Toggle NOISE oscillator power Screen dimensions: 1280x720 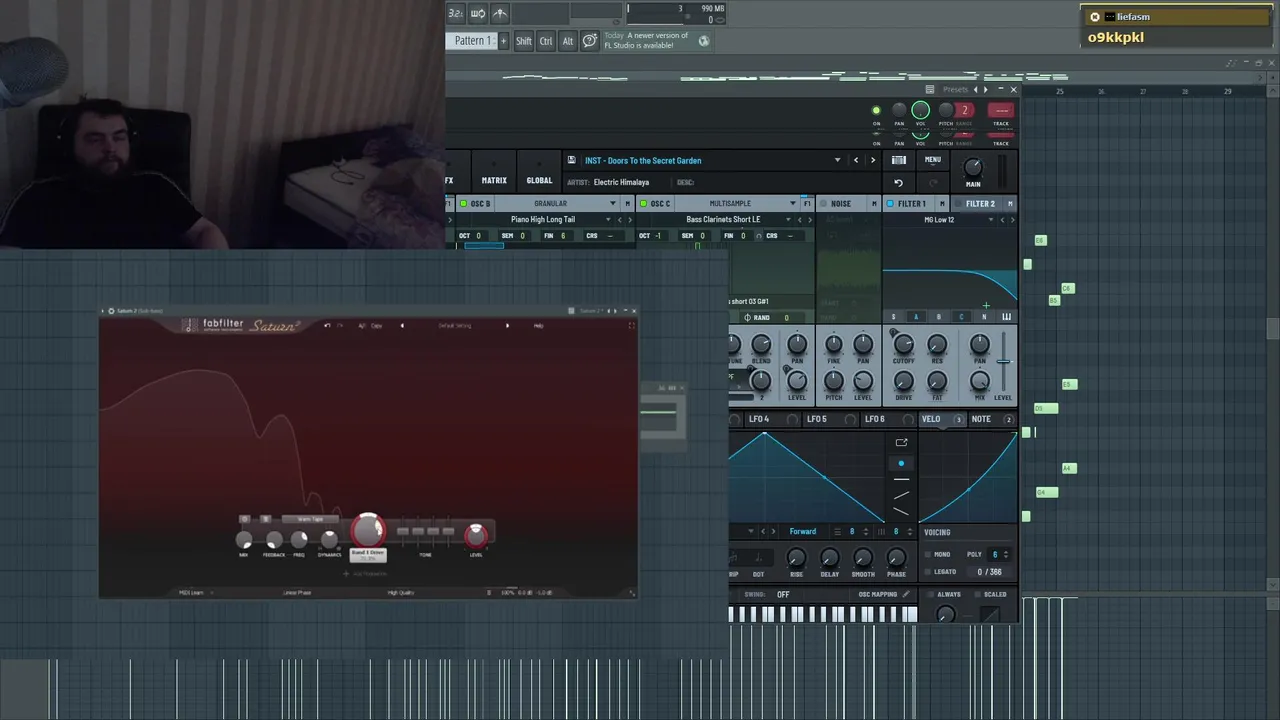[x=823, y=204]
